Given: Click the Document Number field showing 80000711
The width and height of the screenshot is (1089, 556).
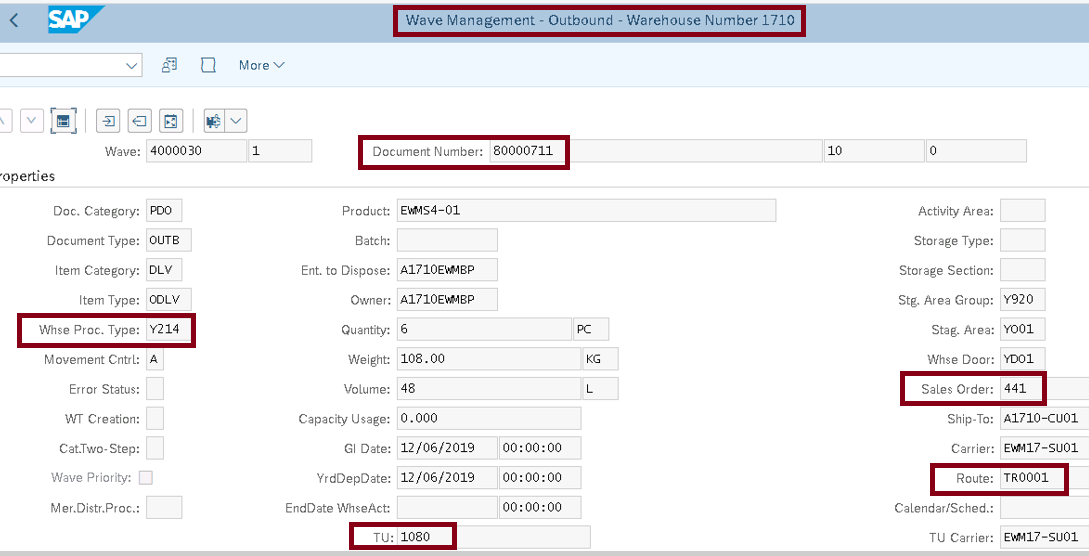Looking at the screenshot, I should point(527,152).
